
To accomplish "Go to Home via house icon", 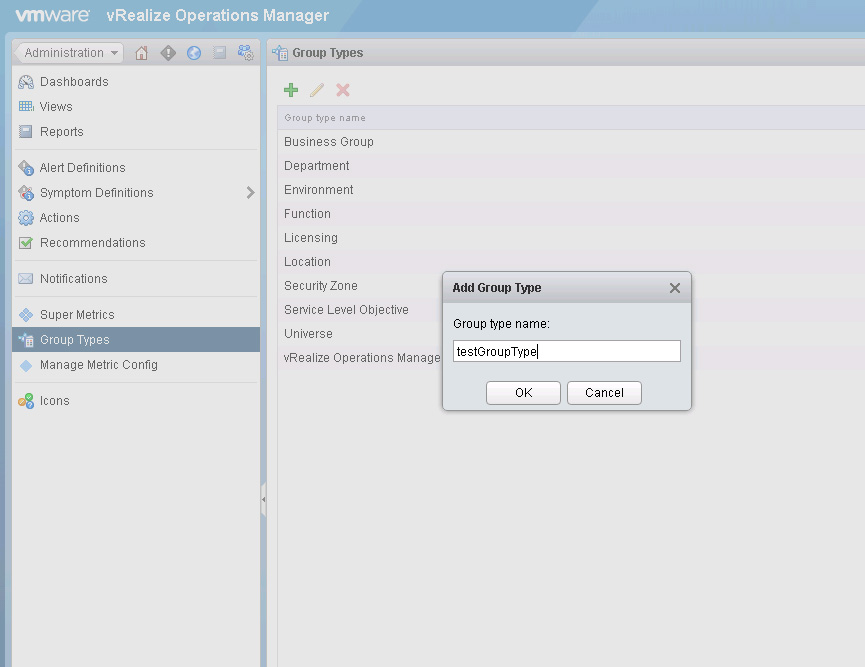I will [x=142, y=53].
